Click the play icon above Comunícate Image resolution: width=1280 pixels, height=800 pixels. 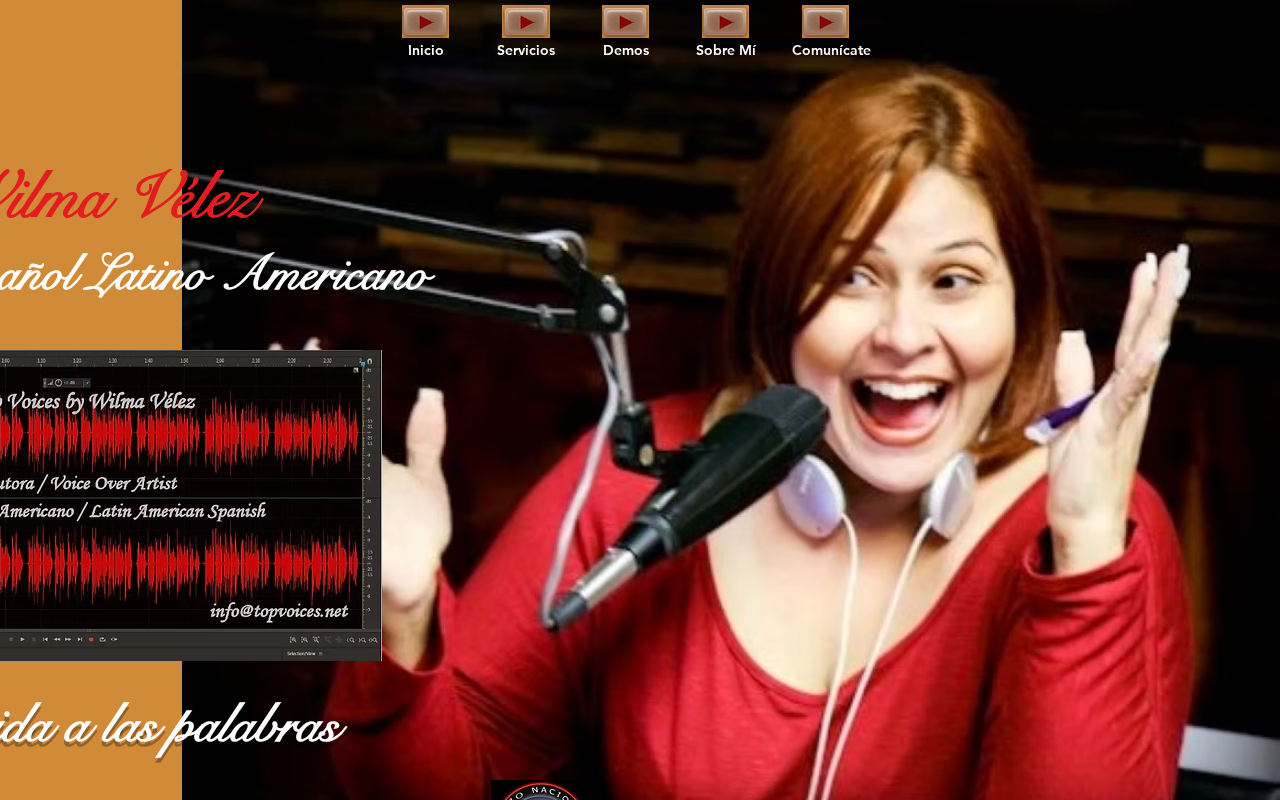(x=826, y=21)
